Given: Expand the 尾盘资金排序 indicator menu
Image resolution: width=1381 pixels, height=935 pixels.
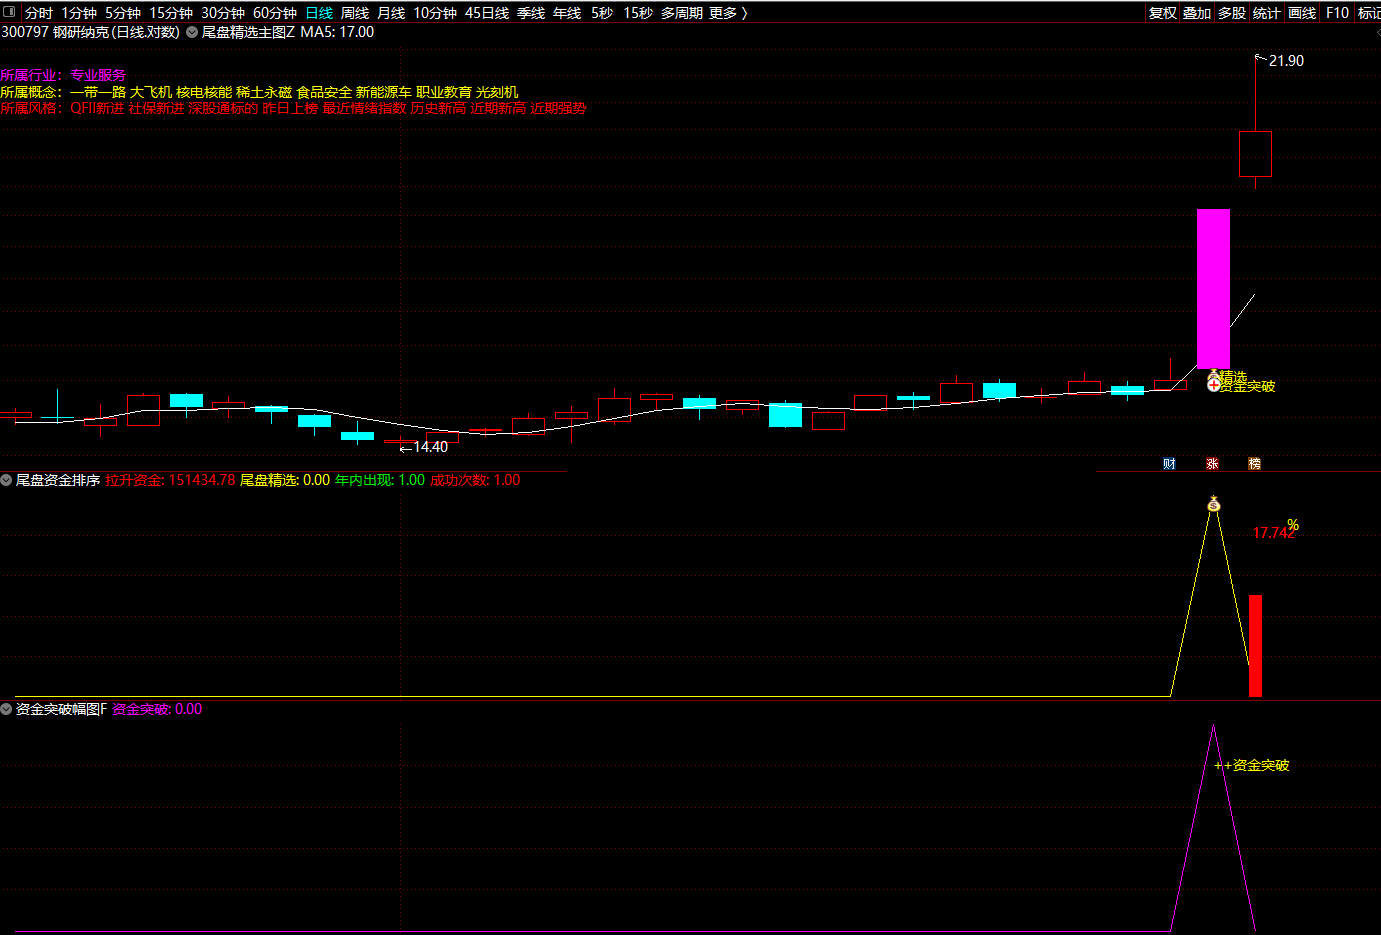Looking at the screenshot, I should (x=7, y=480).
